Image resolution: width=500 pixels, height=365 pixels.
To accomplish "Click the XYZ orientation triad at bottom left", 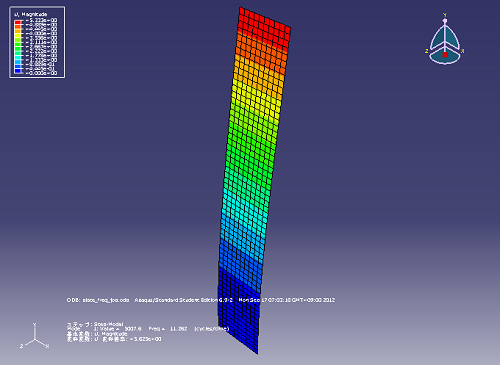I will point(34,336).
